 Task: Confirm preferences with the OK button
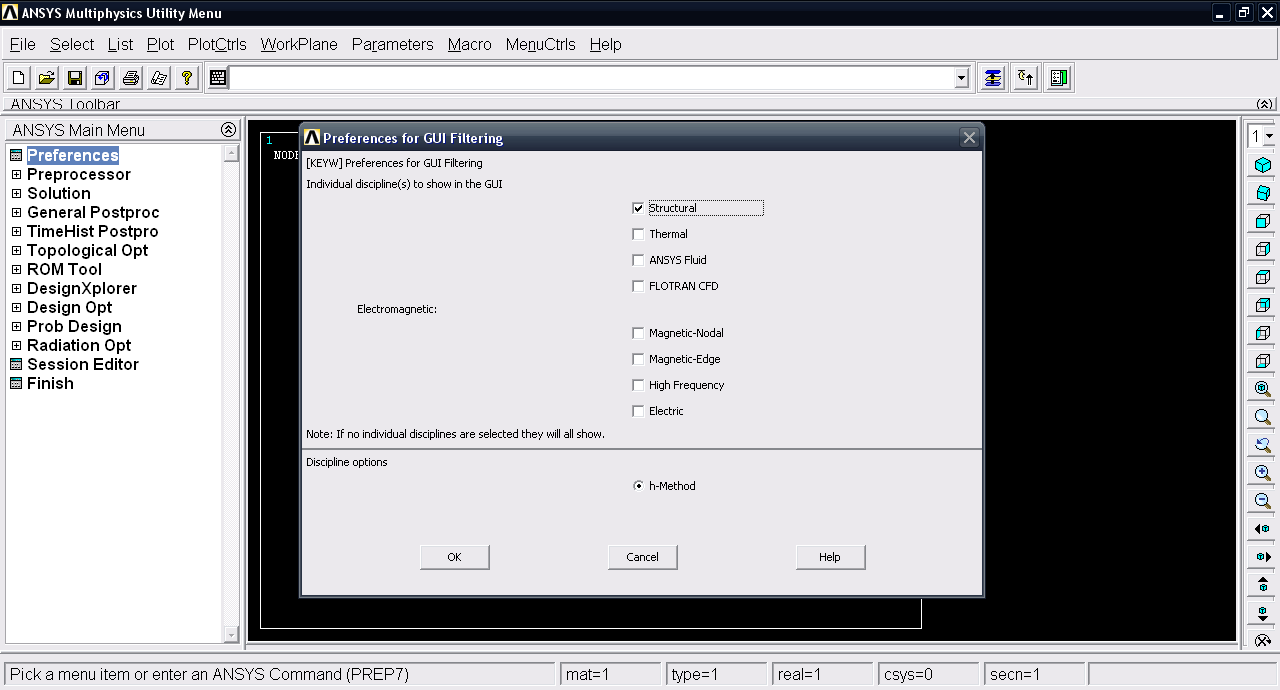click(455, 557)
